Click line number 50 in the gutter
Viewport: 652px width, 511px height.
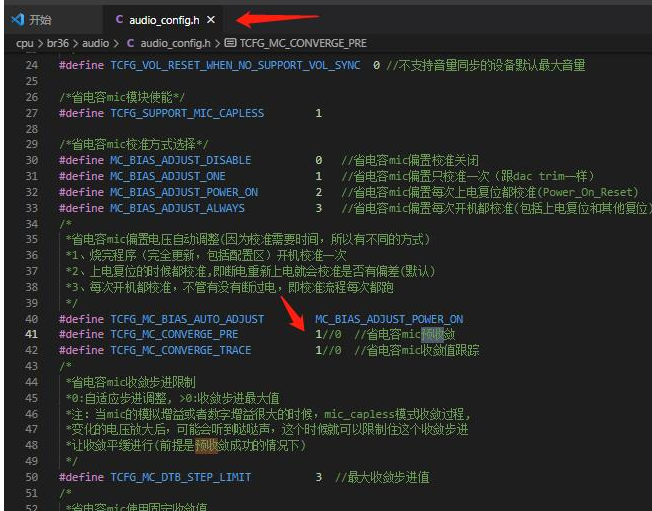[32, 477]
